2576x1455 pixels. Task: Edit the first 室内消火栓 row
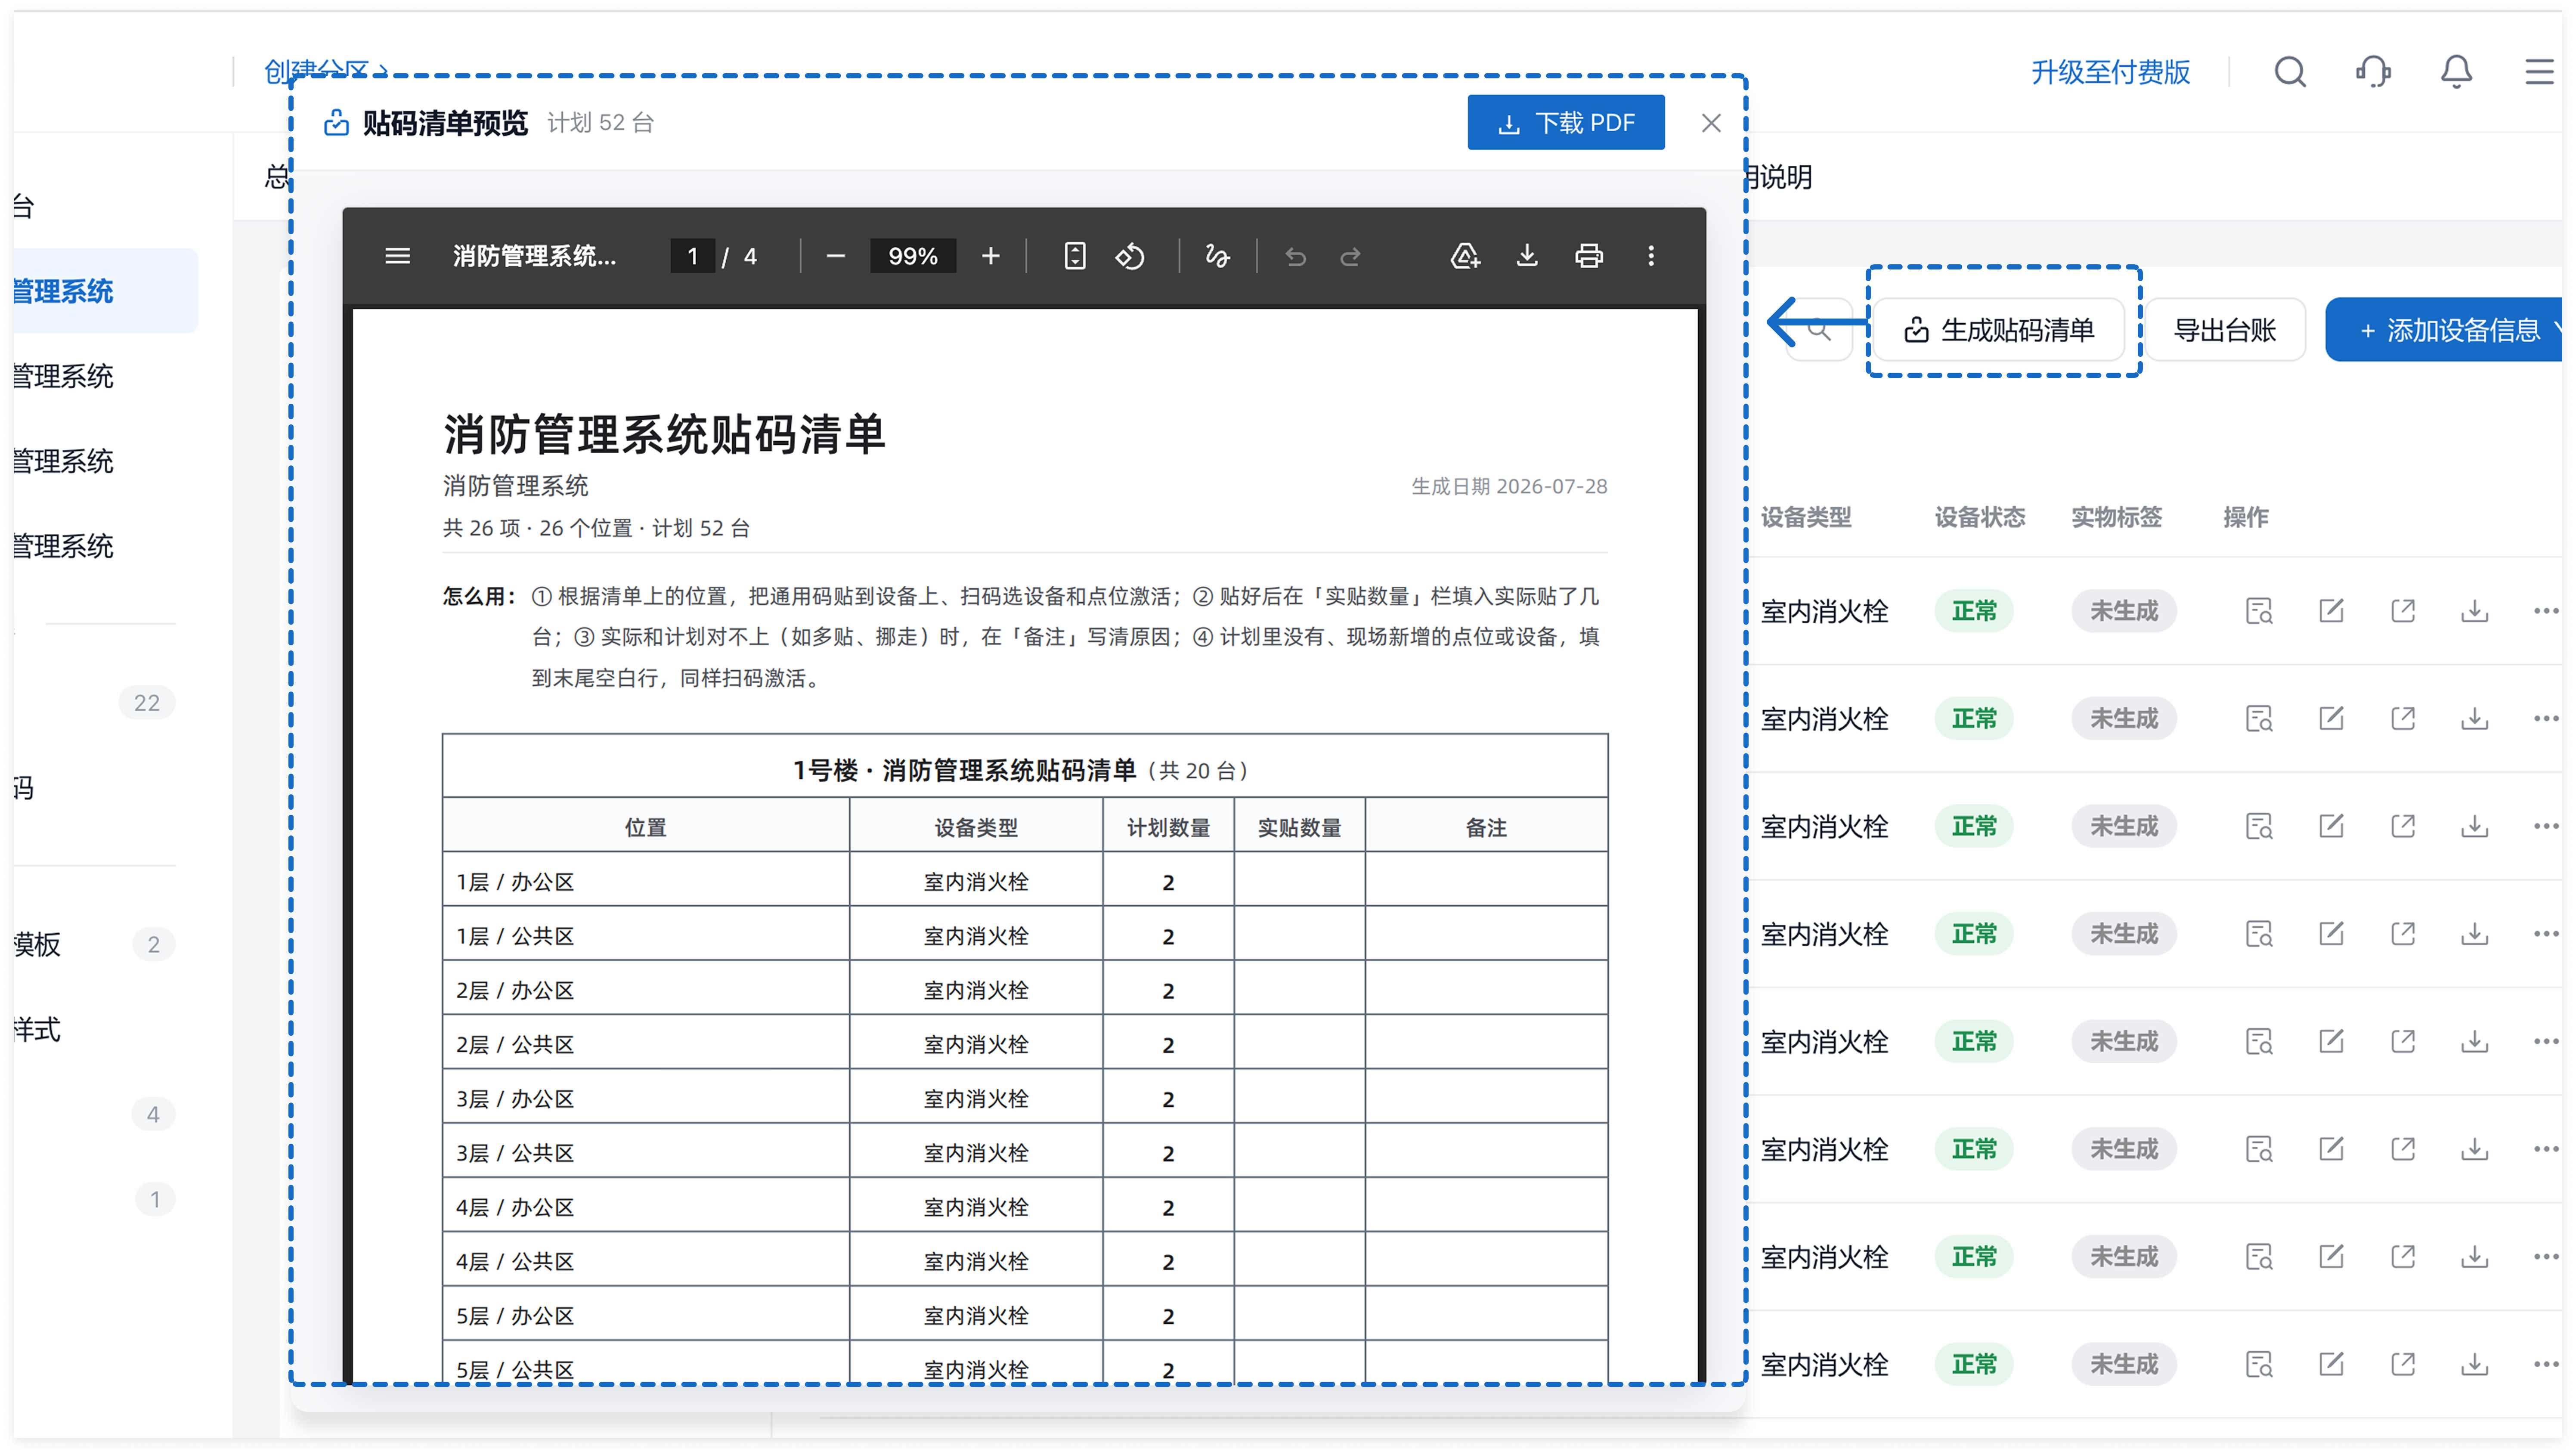point(2330,611)
